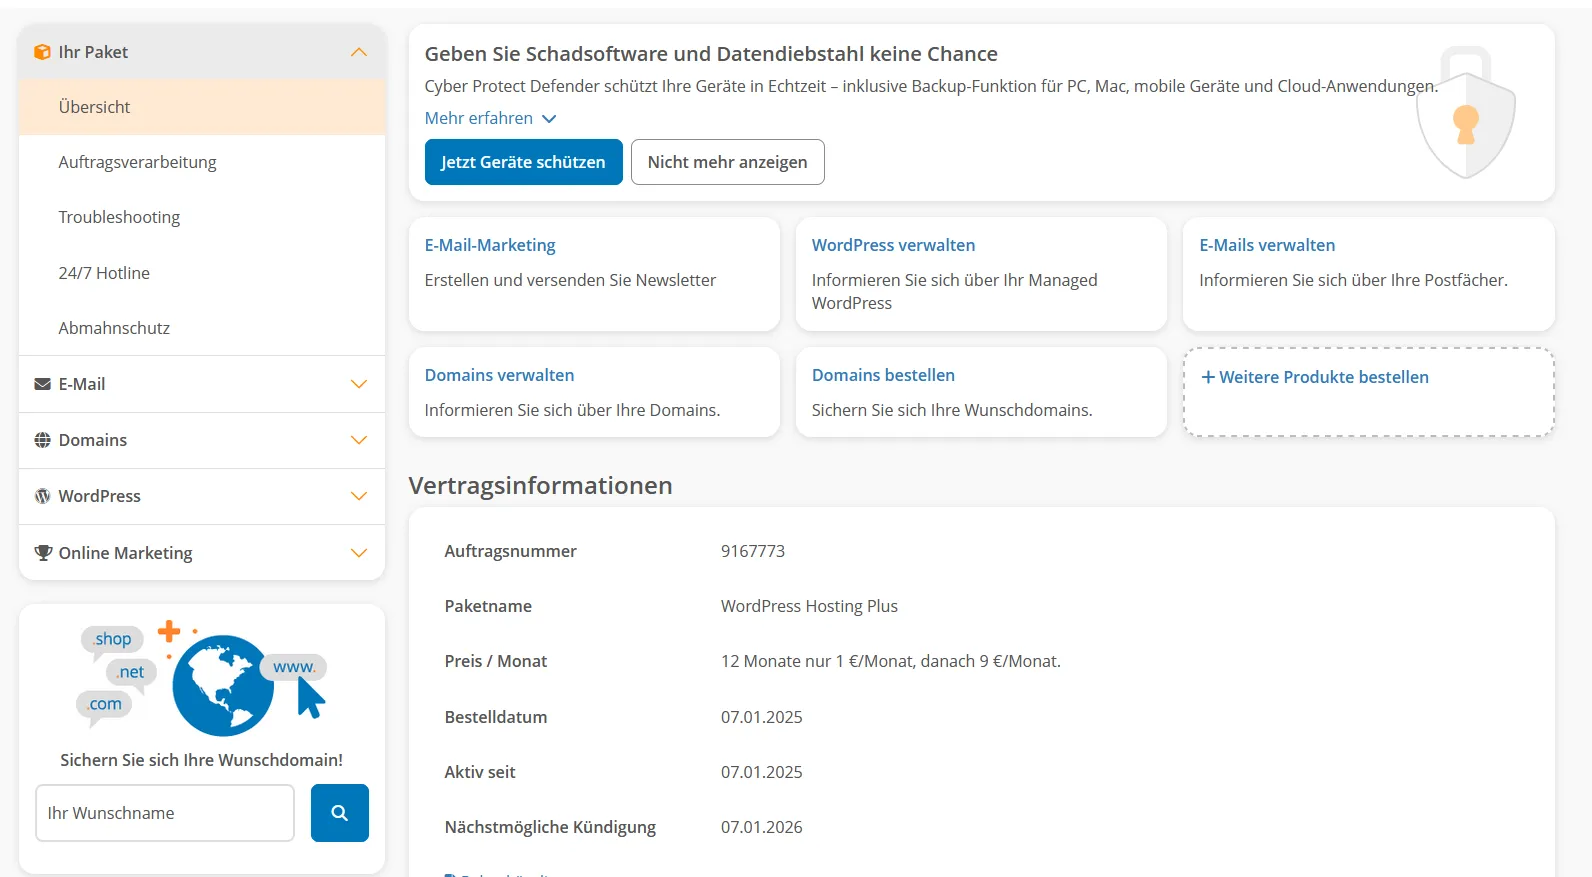Viewport: 1592px width, 877px height.
Task: Dismiss banner with Nicht mehr anzeigen
Action: [728, 162]
